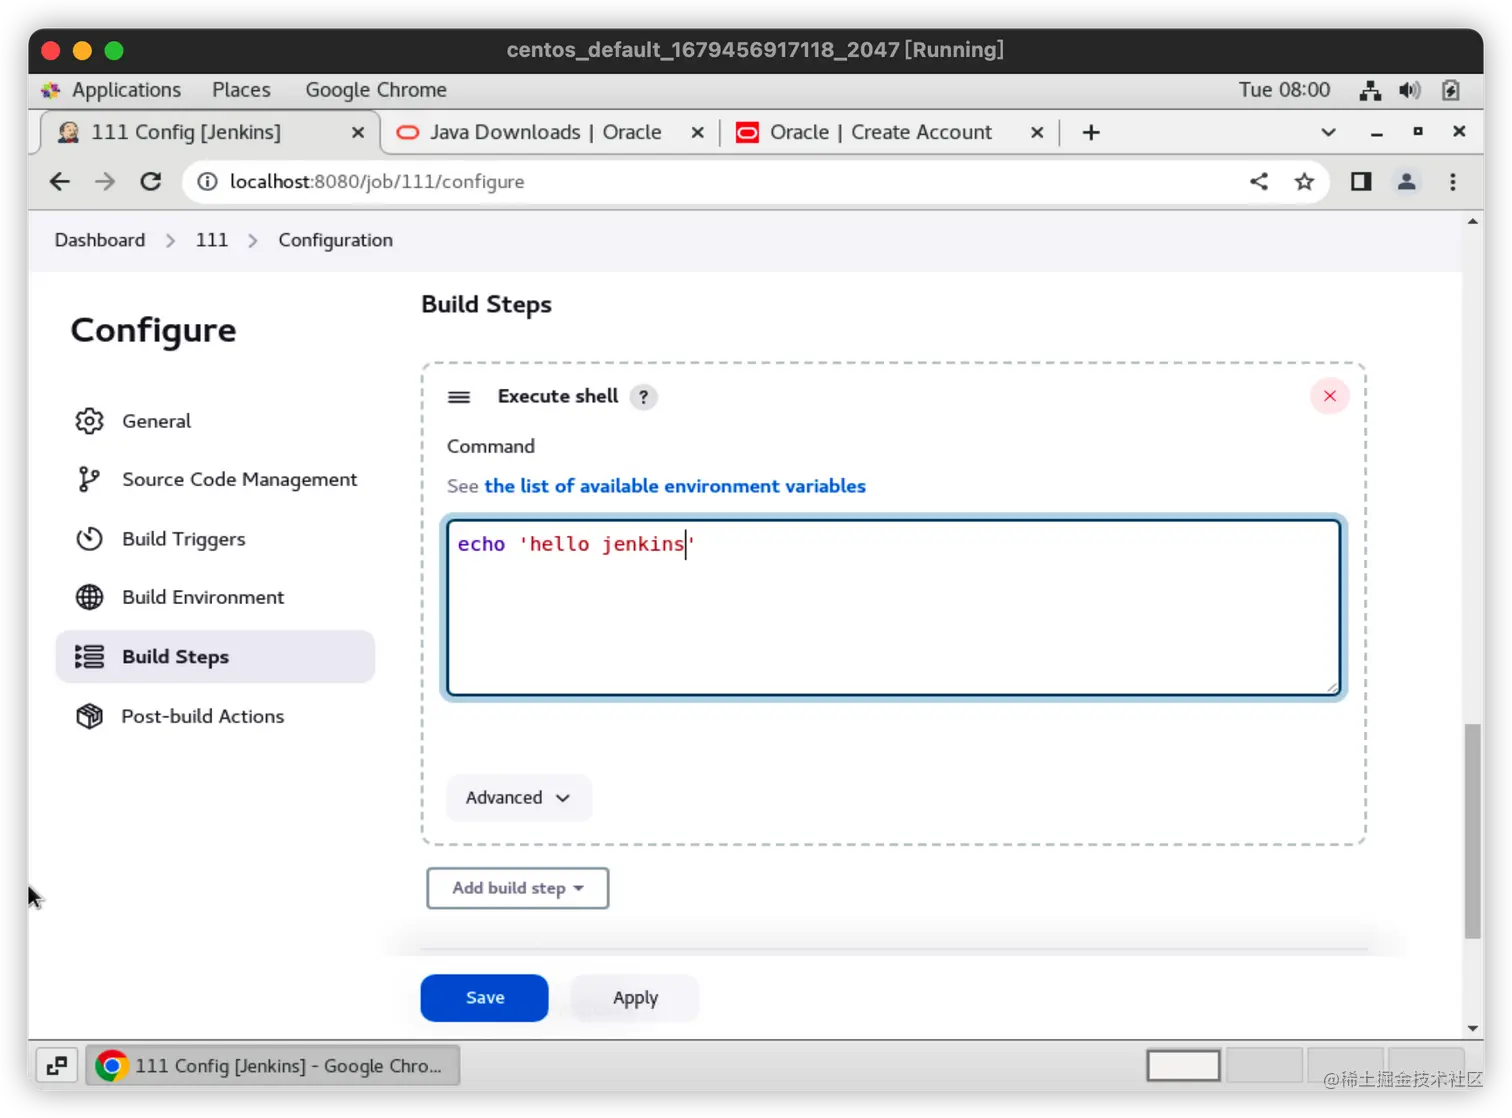
Task: Grab the drag handle beside Execute shell
Action: [459, 397]
